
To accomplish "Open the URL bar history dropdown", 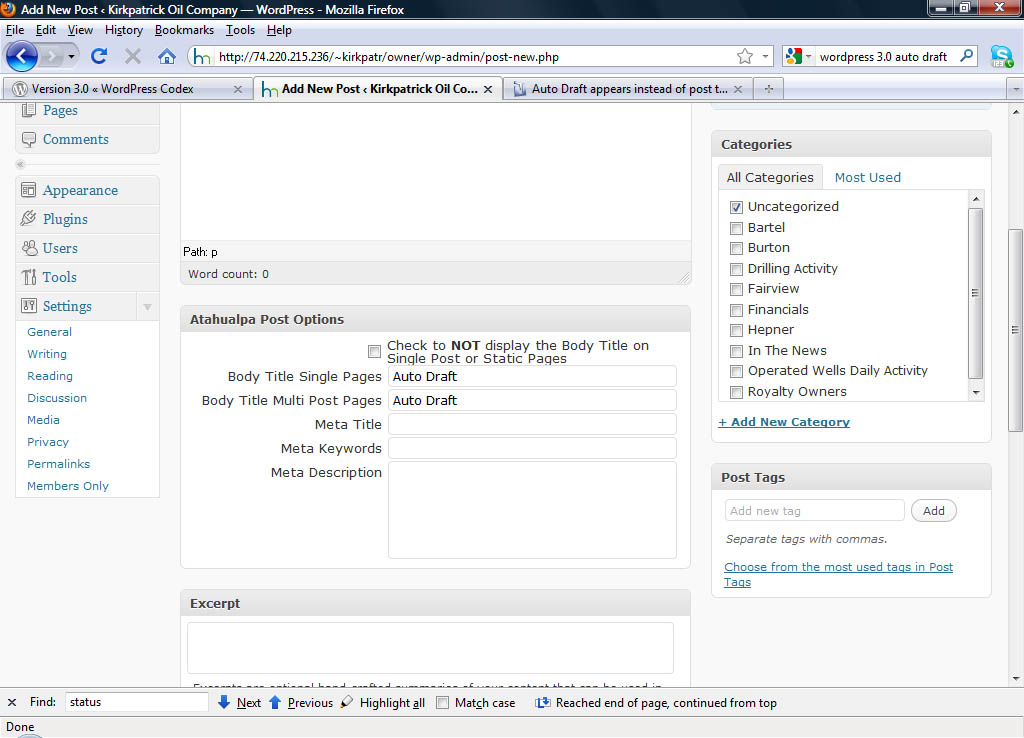I will [x=765, y=57].
